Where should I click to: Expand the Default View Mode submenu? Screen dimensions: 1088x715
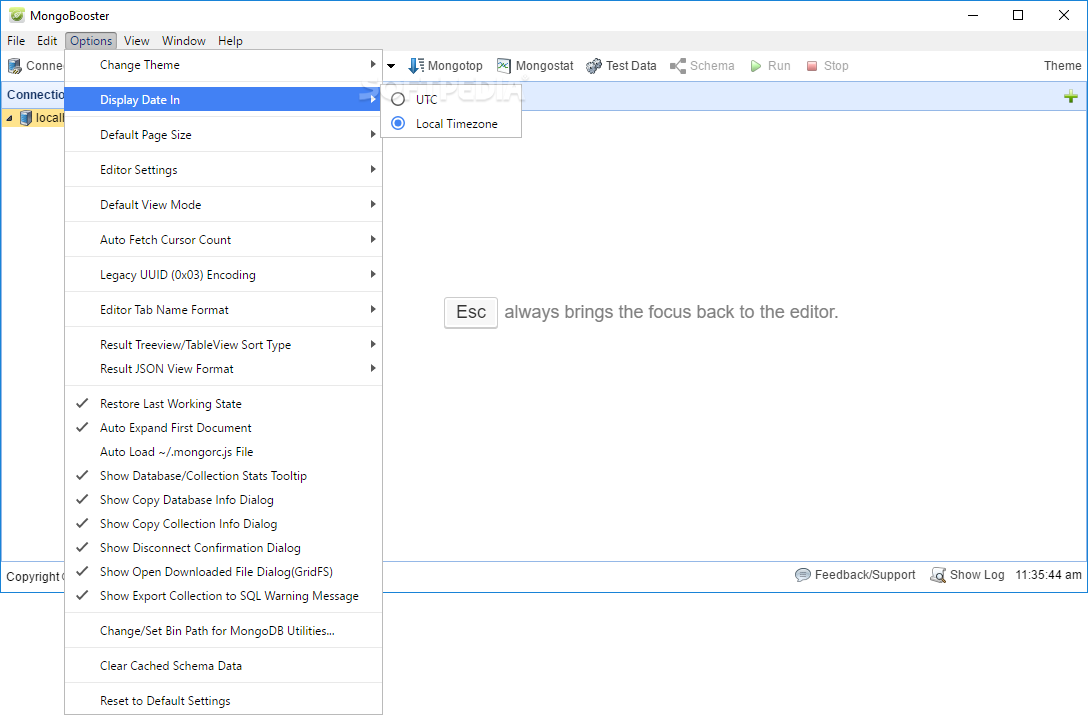pyautogui.click(x=223, y=205)
